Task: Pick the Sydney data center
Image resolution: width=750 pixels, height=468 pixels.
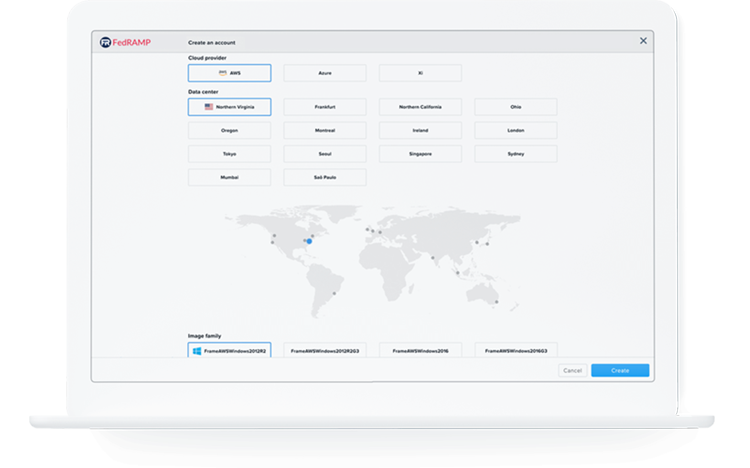Action: click(x=516, y=154)
